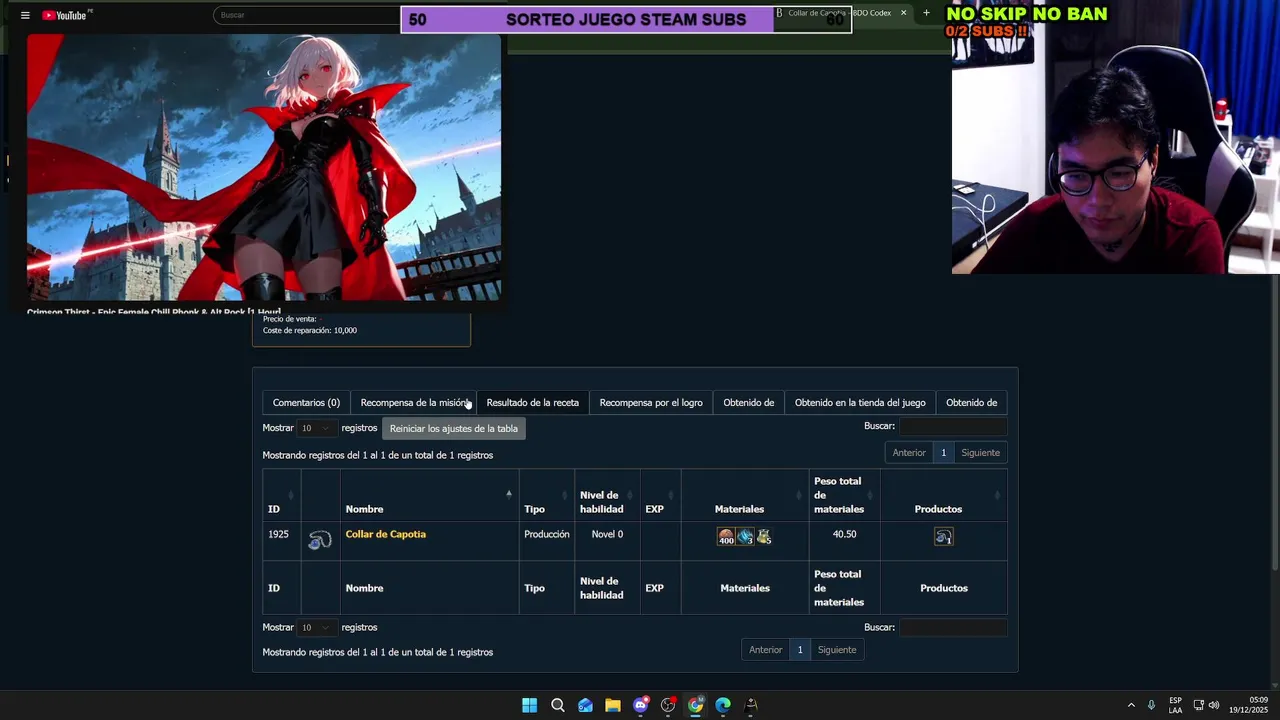Focus the YouTube Buscar search box
This screenshot has width=1280, height=720.
coord(308,15)
